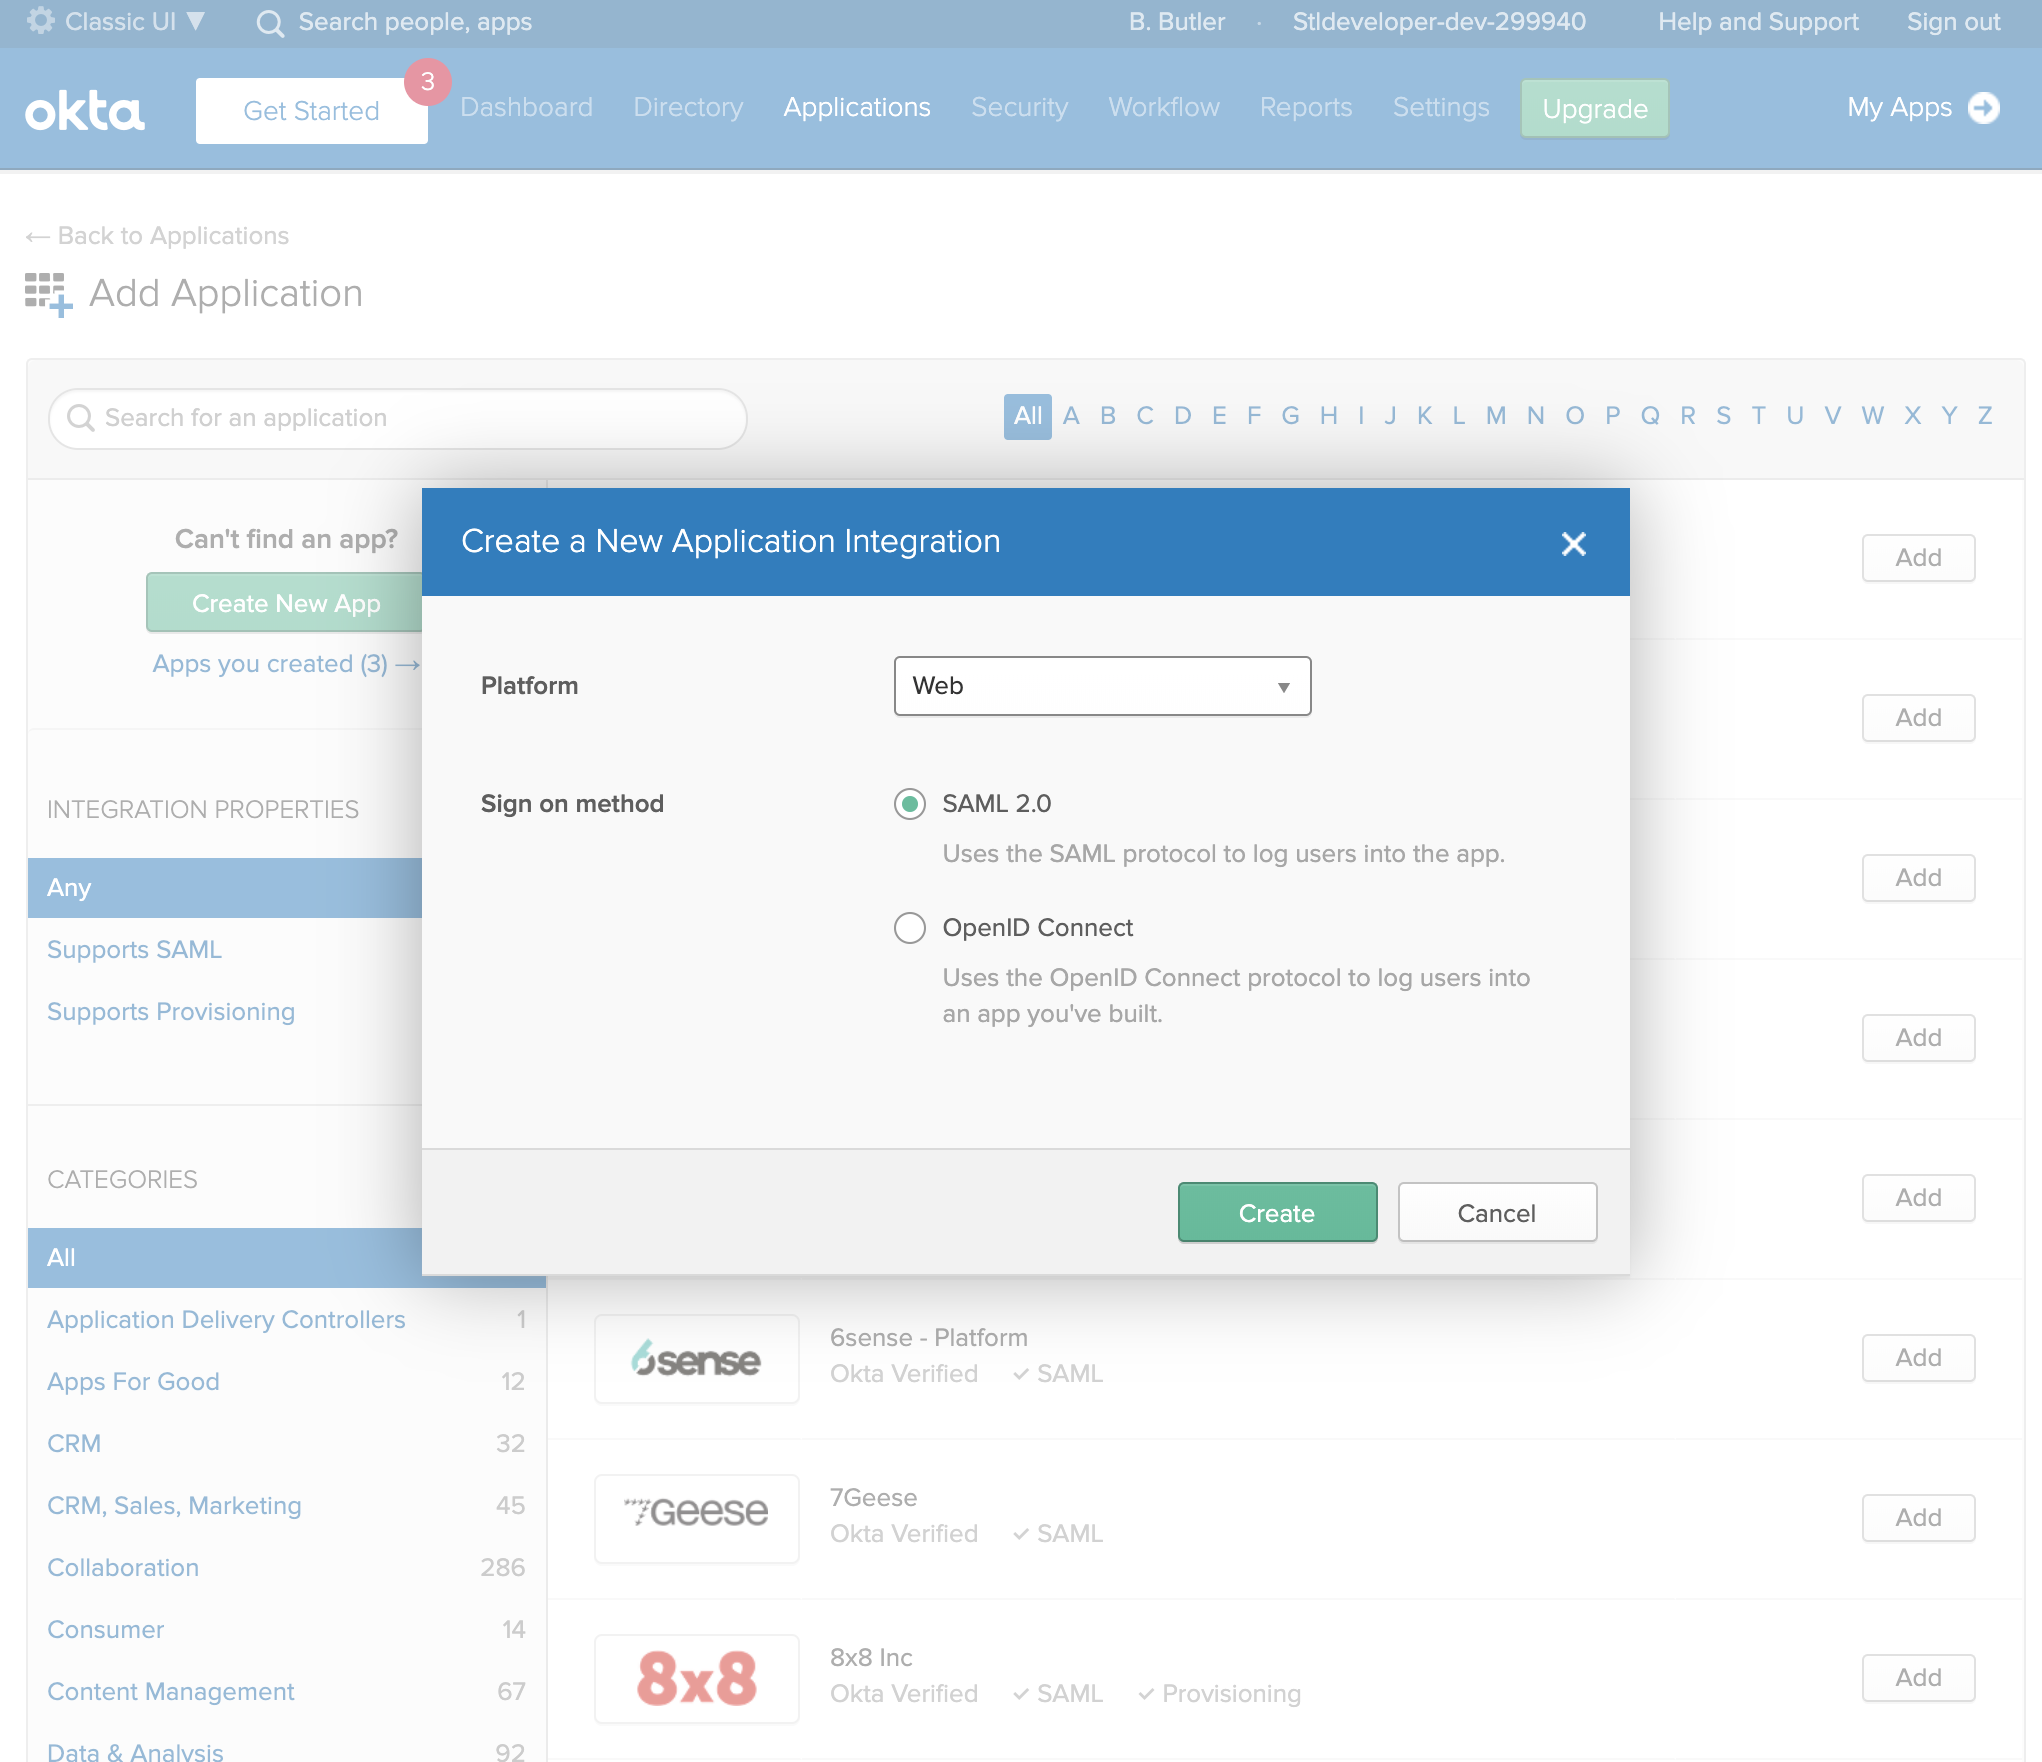Image resolution: width=2042 pixels, height=1762 pixels.
Task: Click the B. Butler user name
Action: pos(1177,22)
